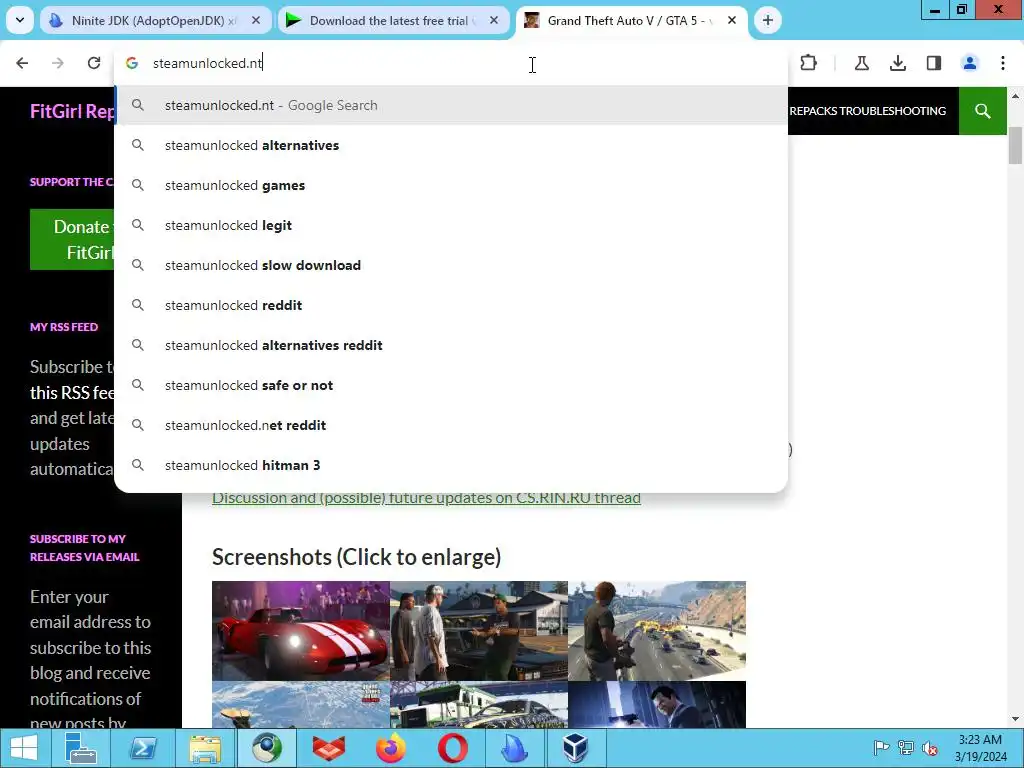Viewport: 1024px width, 768px height.
Task: Enlarge the man aiming pistol screenshot
Action: (657, 705)
